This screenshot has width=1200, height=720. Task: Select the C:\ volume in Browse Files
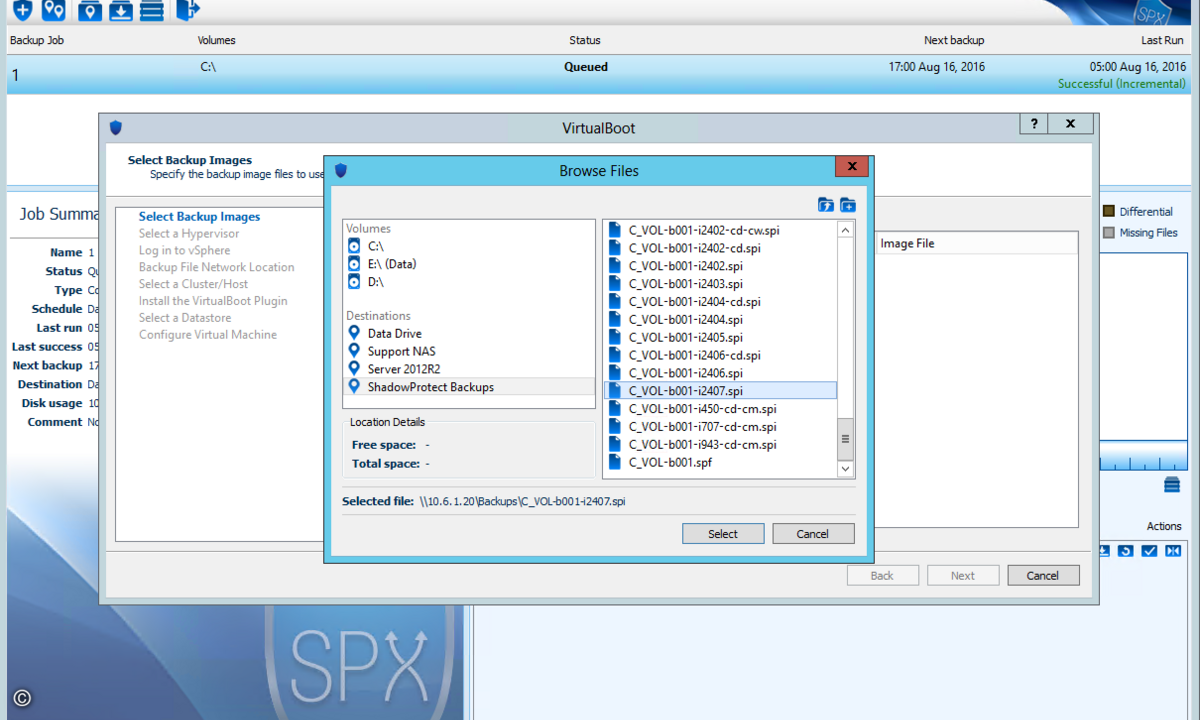[x=376, y=246]
